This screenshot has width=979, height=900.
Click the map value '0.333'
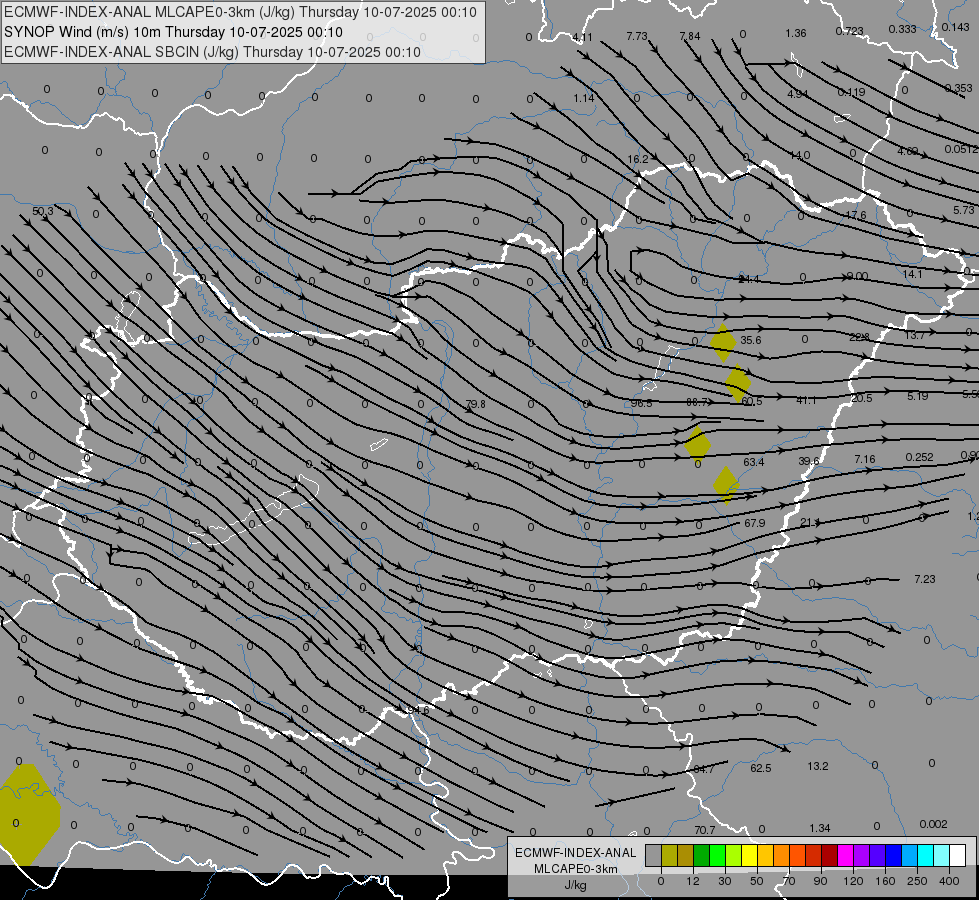pyautogui.click(x=902, y=29)
